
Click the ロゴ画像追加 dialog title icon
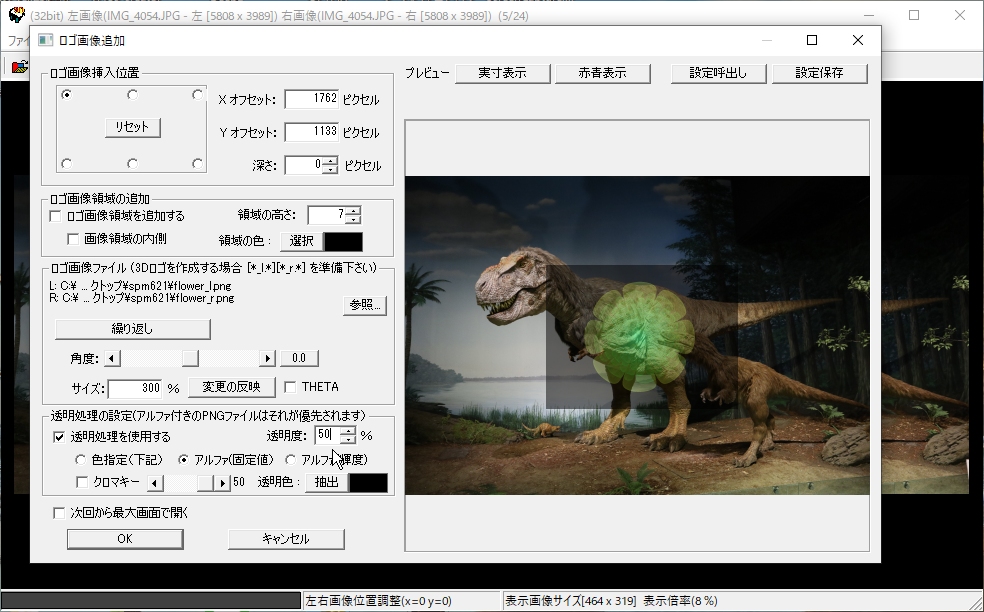(45, 40)
